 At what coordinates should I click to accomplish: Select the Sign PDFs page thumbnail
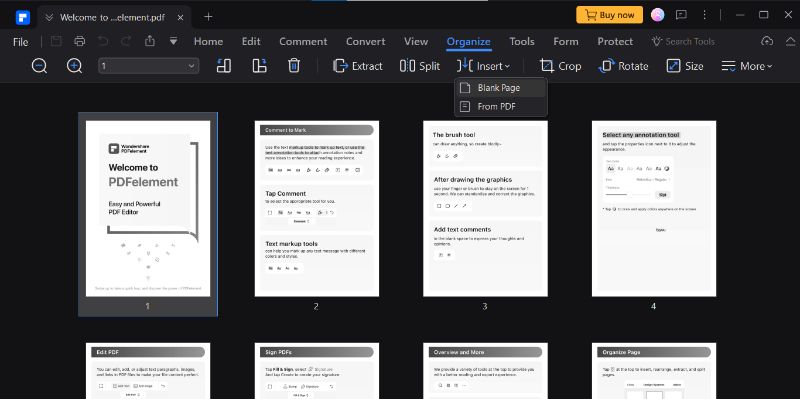pyautogui.click(x=317, y=371)
